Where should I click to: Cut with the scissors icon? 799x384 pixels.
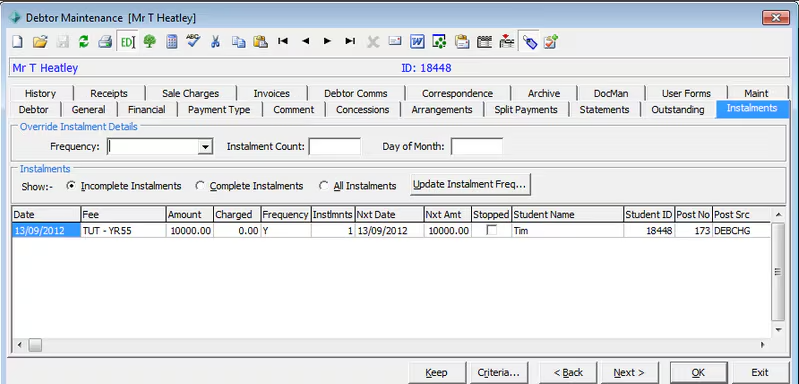point(215,42)
